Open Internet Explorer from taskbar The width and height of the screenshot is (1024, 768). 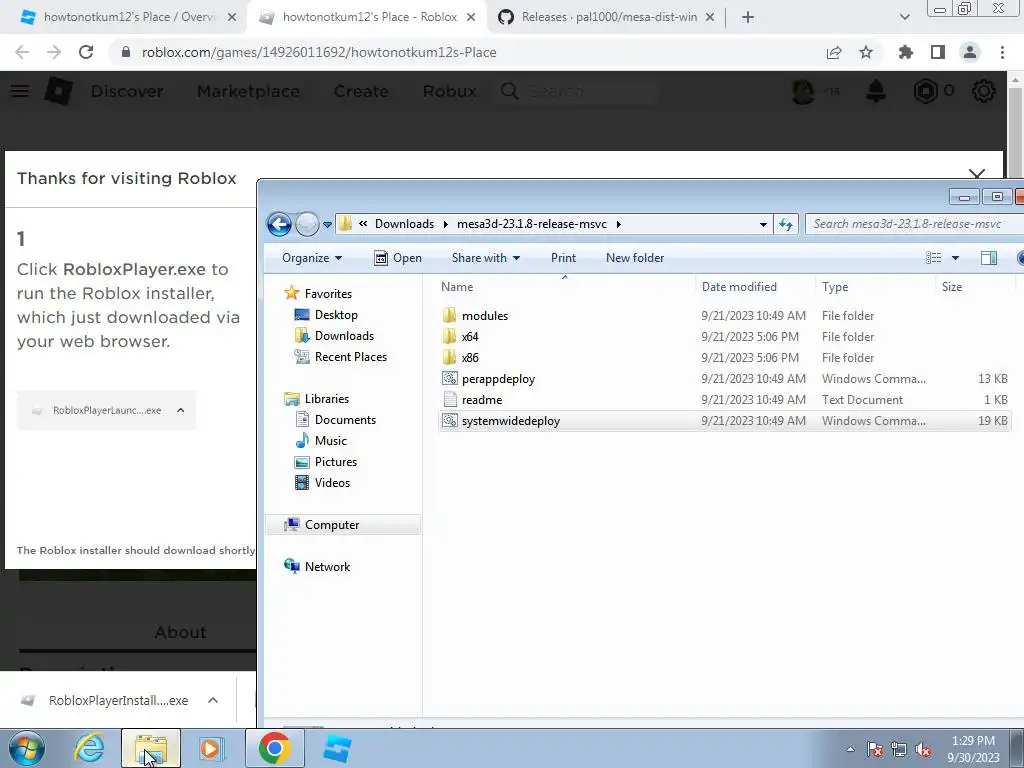tap(89, 748)
